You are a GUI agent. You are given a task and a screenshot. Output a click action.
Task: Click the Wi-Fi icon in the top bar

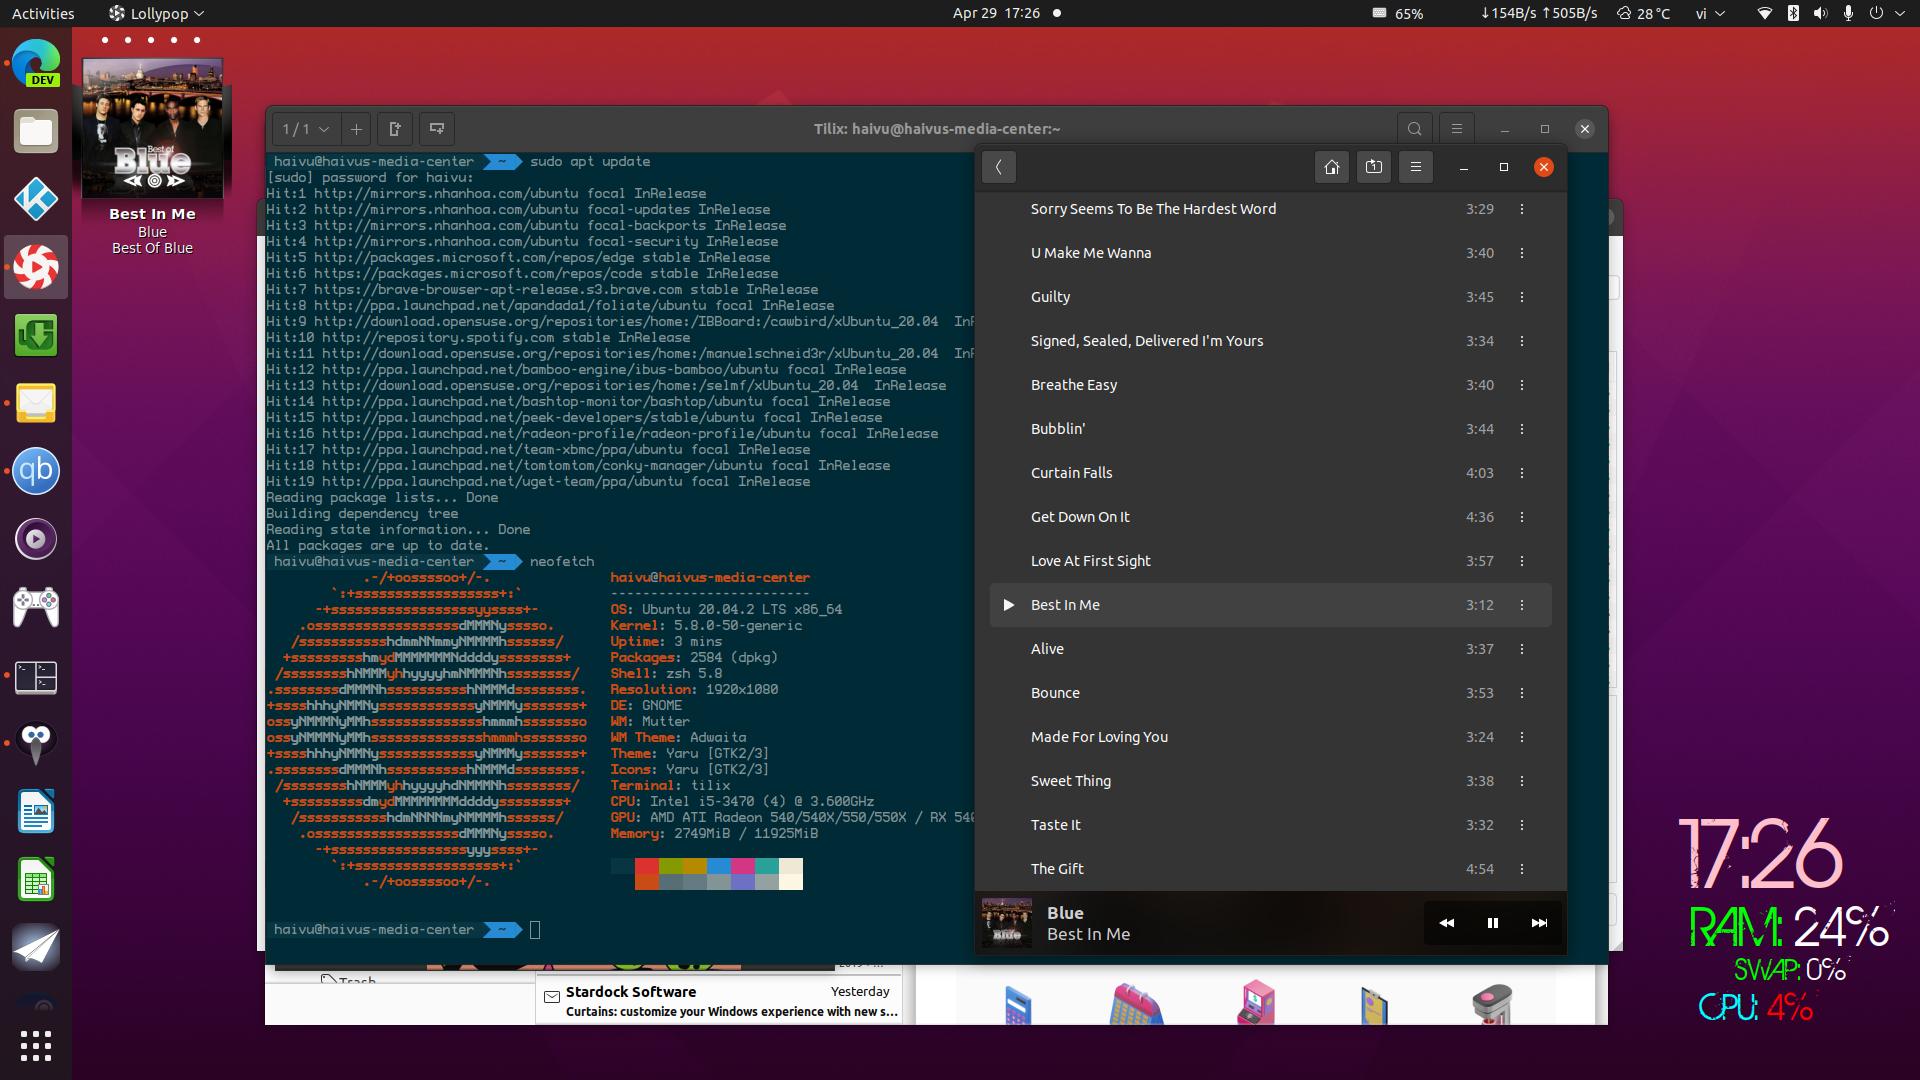[1765, 13]
